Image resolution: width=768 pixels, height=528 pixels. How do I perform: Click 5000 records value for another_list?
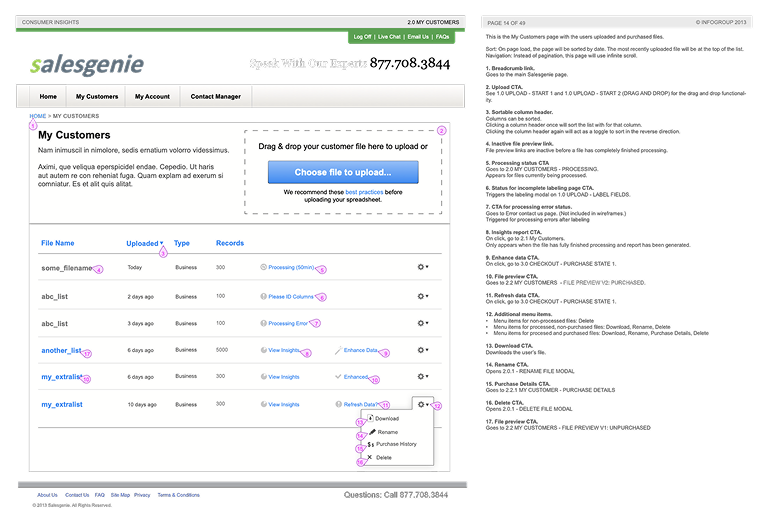[x=222, y=350]
